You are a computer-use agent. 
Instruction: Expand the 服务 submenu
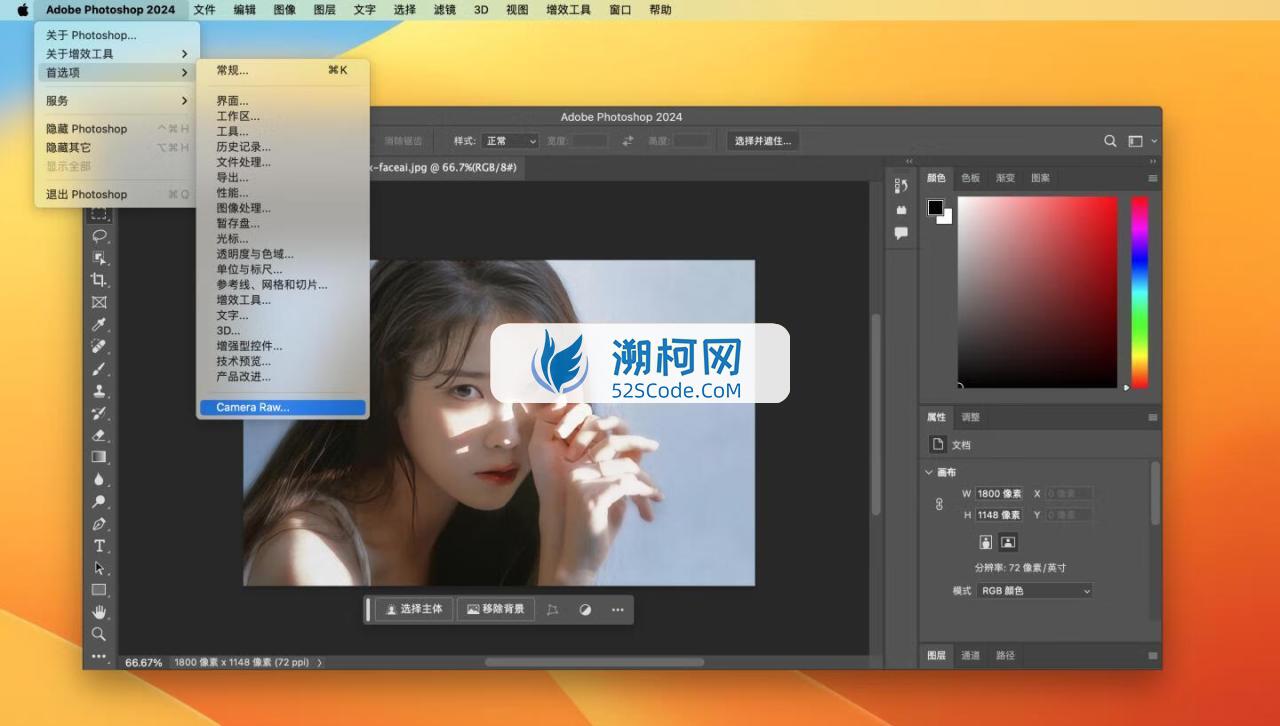point(117,101)
